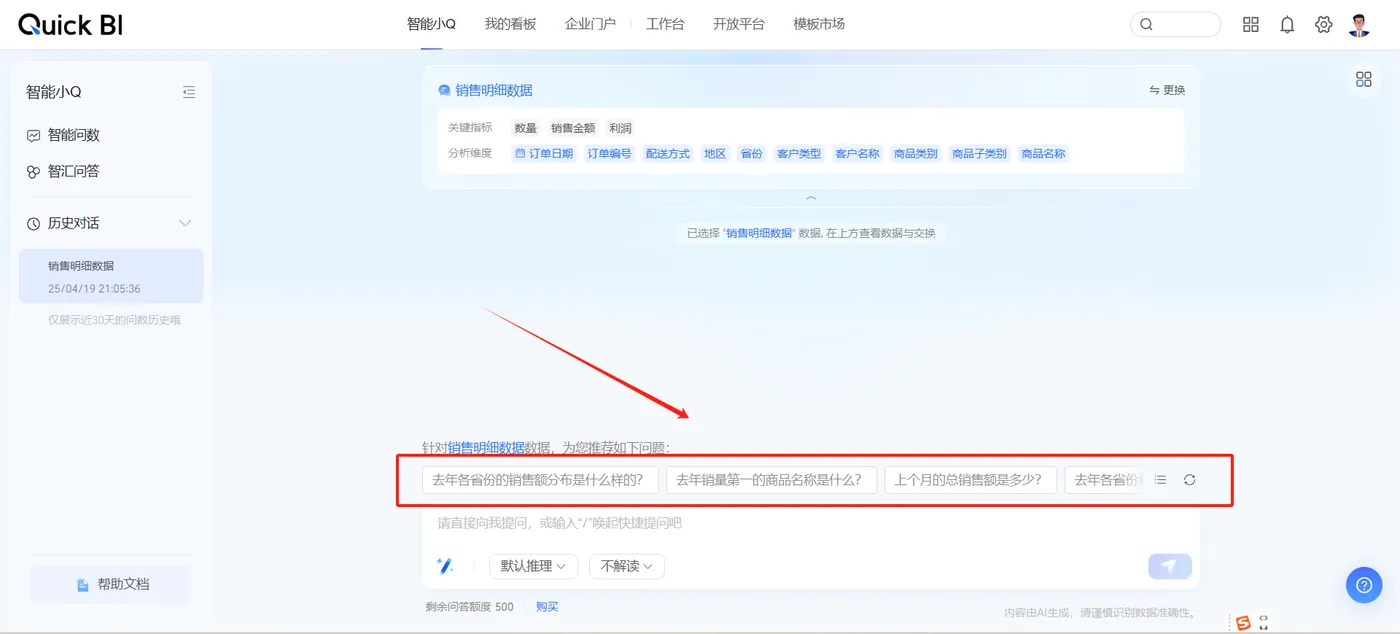Select the 订单日期 dimension tag
The image size is (1400, 634).
coord(544,154)
